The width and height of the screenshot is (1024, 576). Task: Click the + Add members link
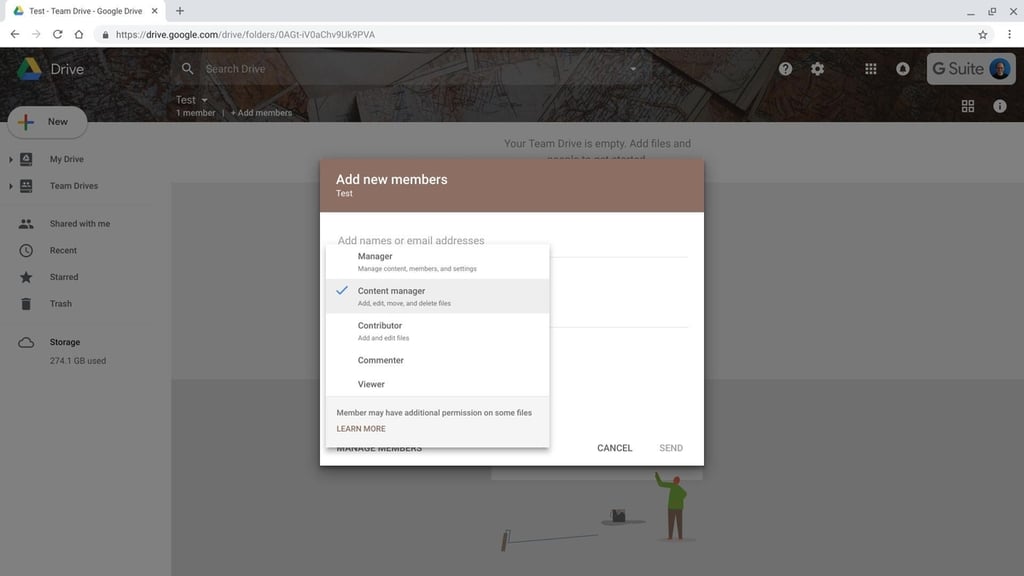(261, 112)
